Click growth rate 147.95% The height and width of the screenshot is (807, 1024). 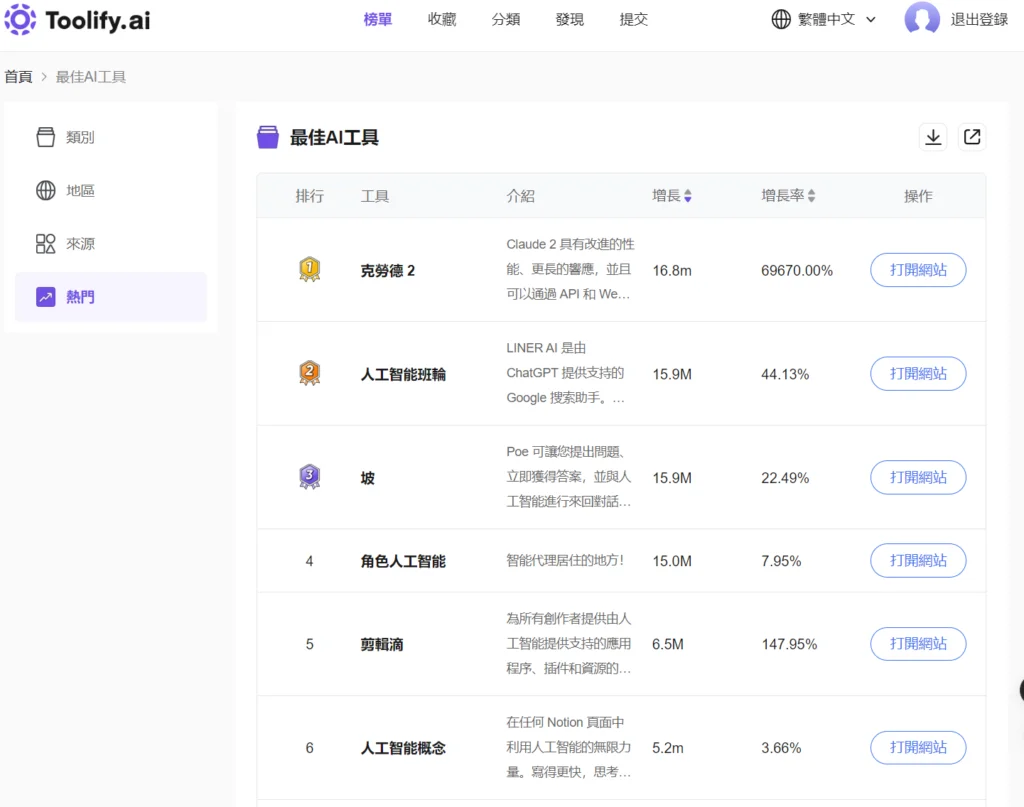pos(789,644)
